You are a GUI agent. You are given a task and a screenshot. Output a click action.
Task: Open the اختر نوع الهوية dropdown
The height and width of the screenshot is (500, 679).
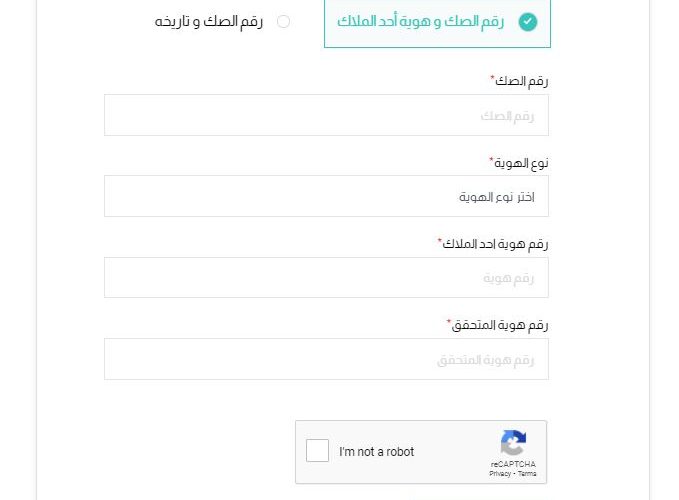(x=326, y=196)
